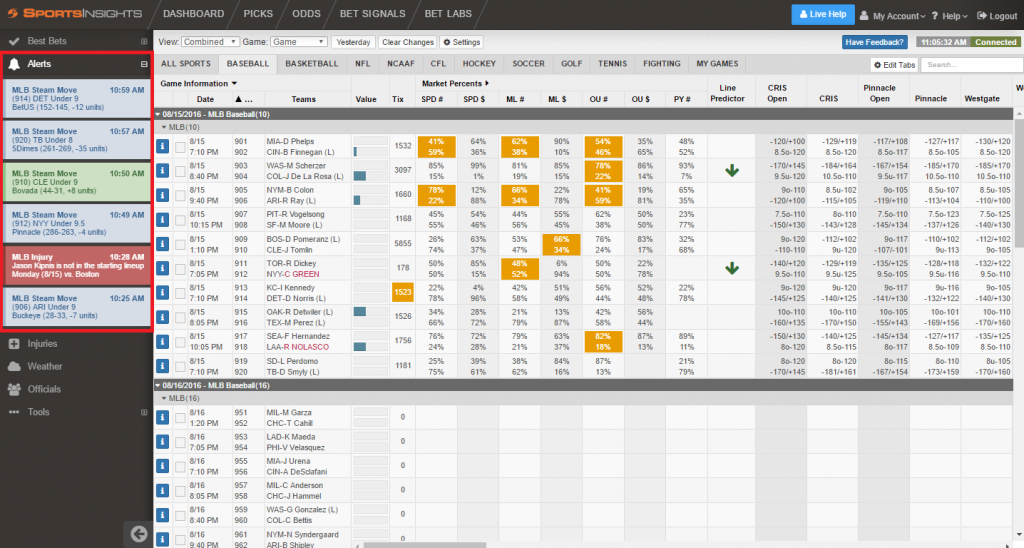Open info icon for LAD-K Maeda row

click(163, 442)
